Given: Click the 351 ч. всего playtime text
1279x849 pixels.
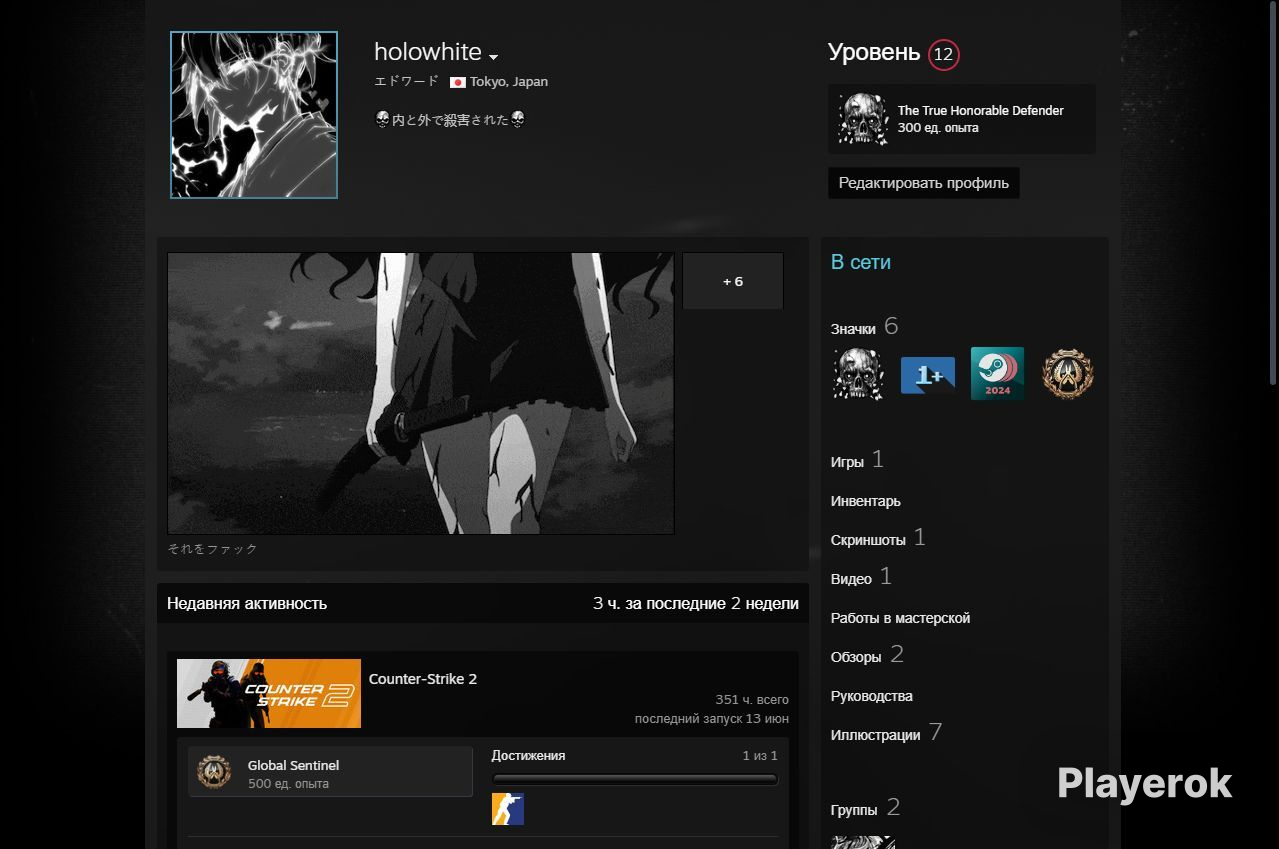Looking at the screenshot, I should (752, 700).
